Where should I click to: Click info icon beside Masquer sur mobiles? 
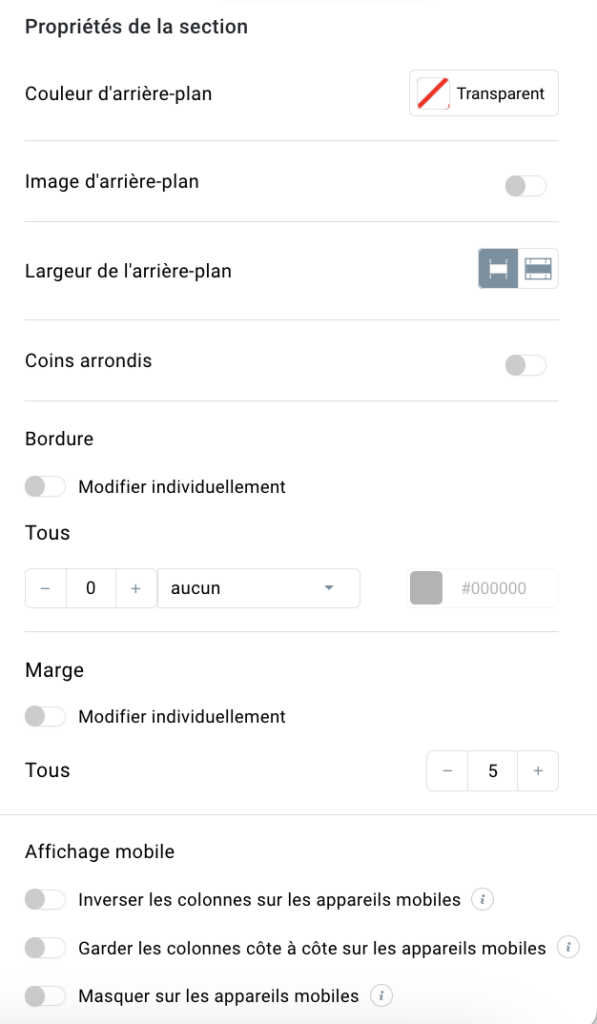tap(381, 996)
